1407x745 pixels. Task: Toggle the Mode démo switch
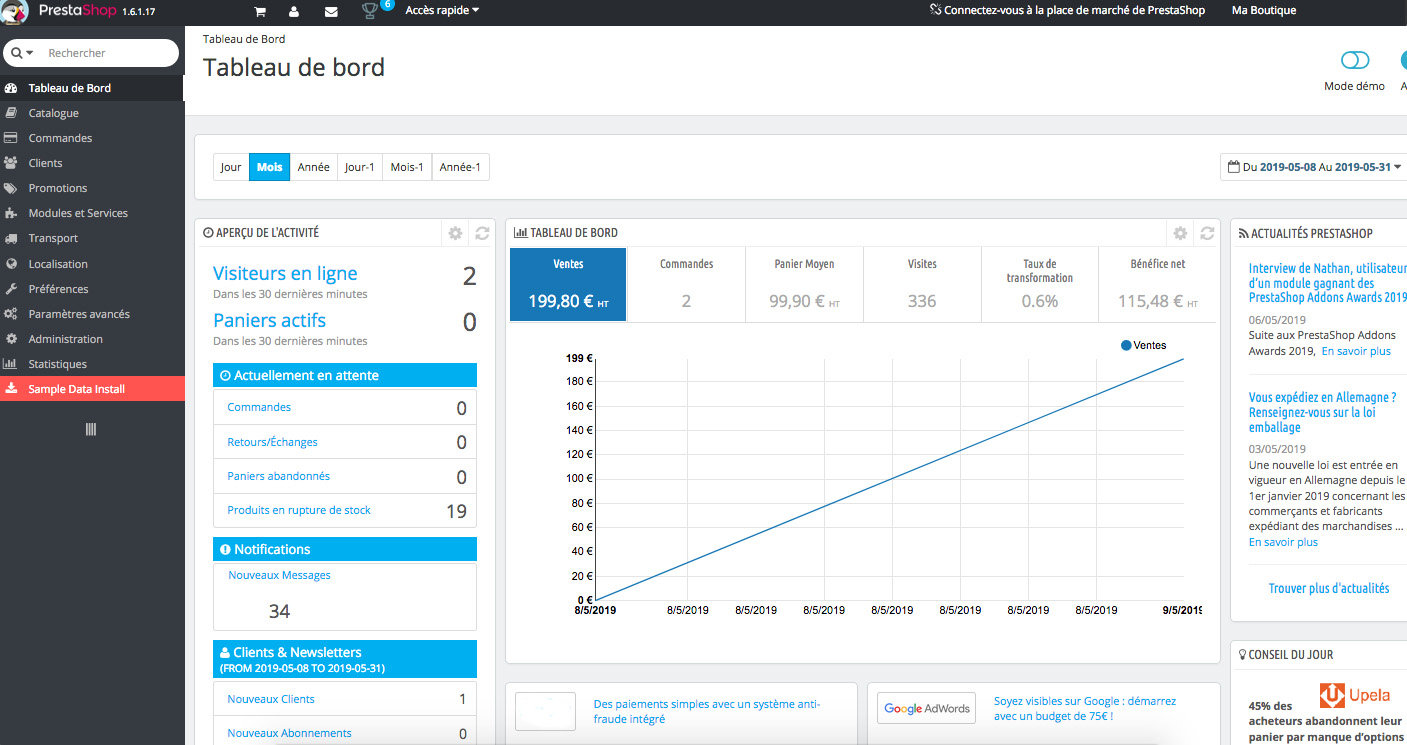click(1355, 61)
